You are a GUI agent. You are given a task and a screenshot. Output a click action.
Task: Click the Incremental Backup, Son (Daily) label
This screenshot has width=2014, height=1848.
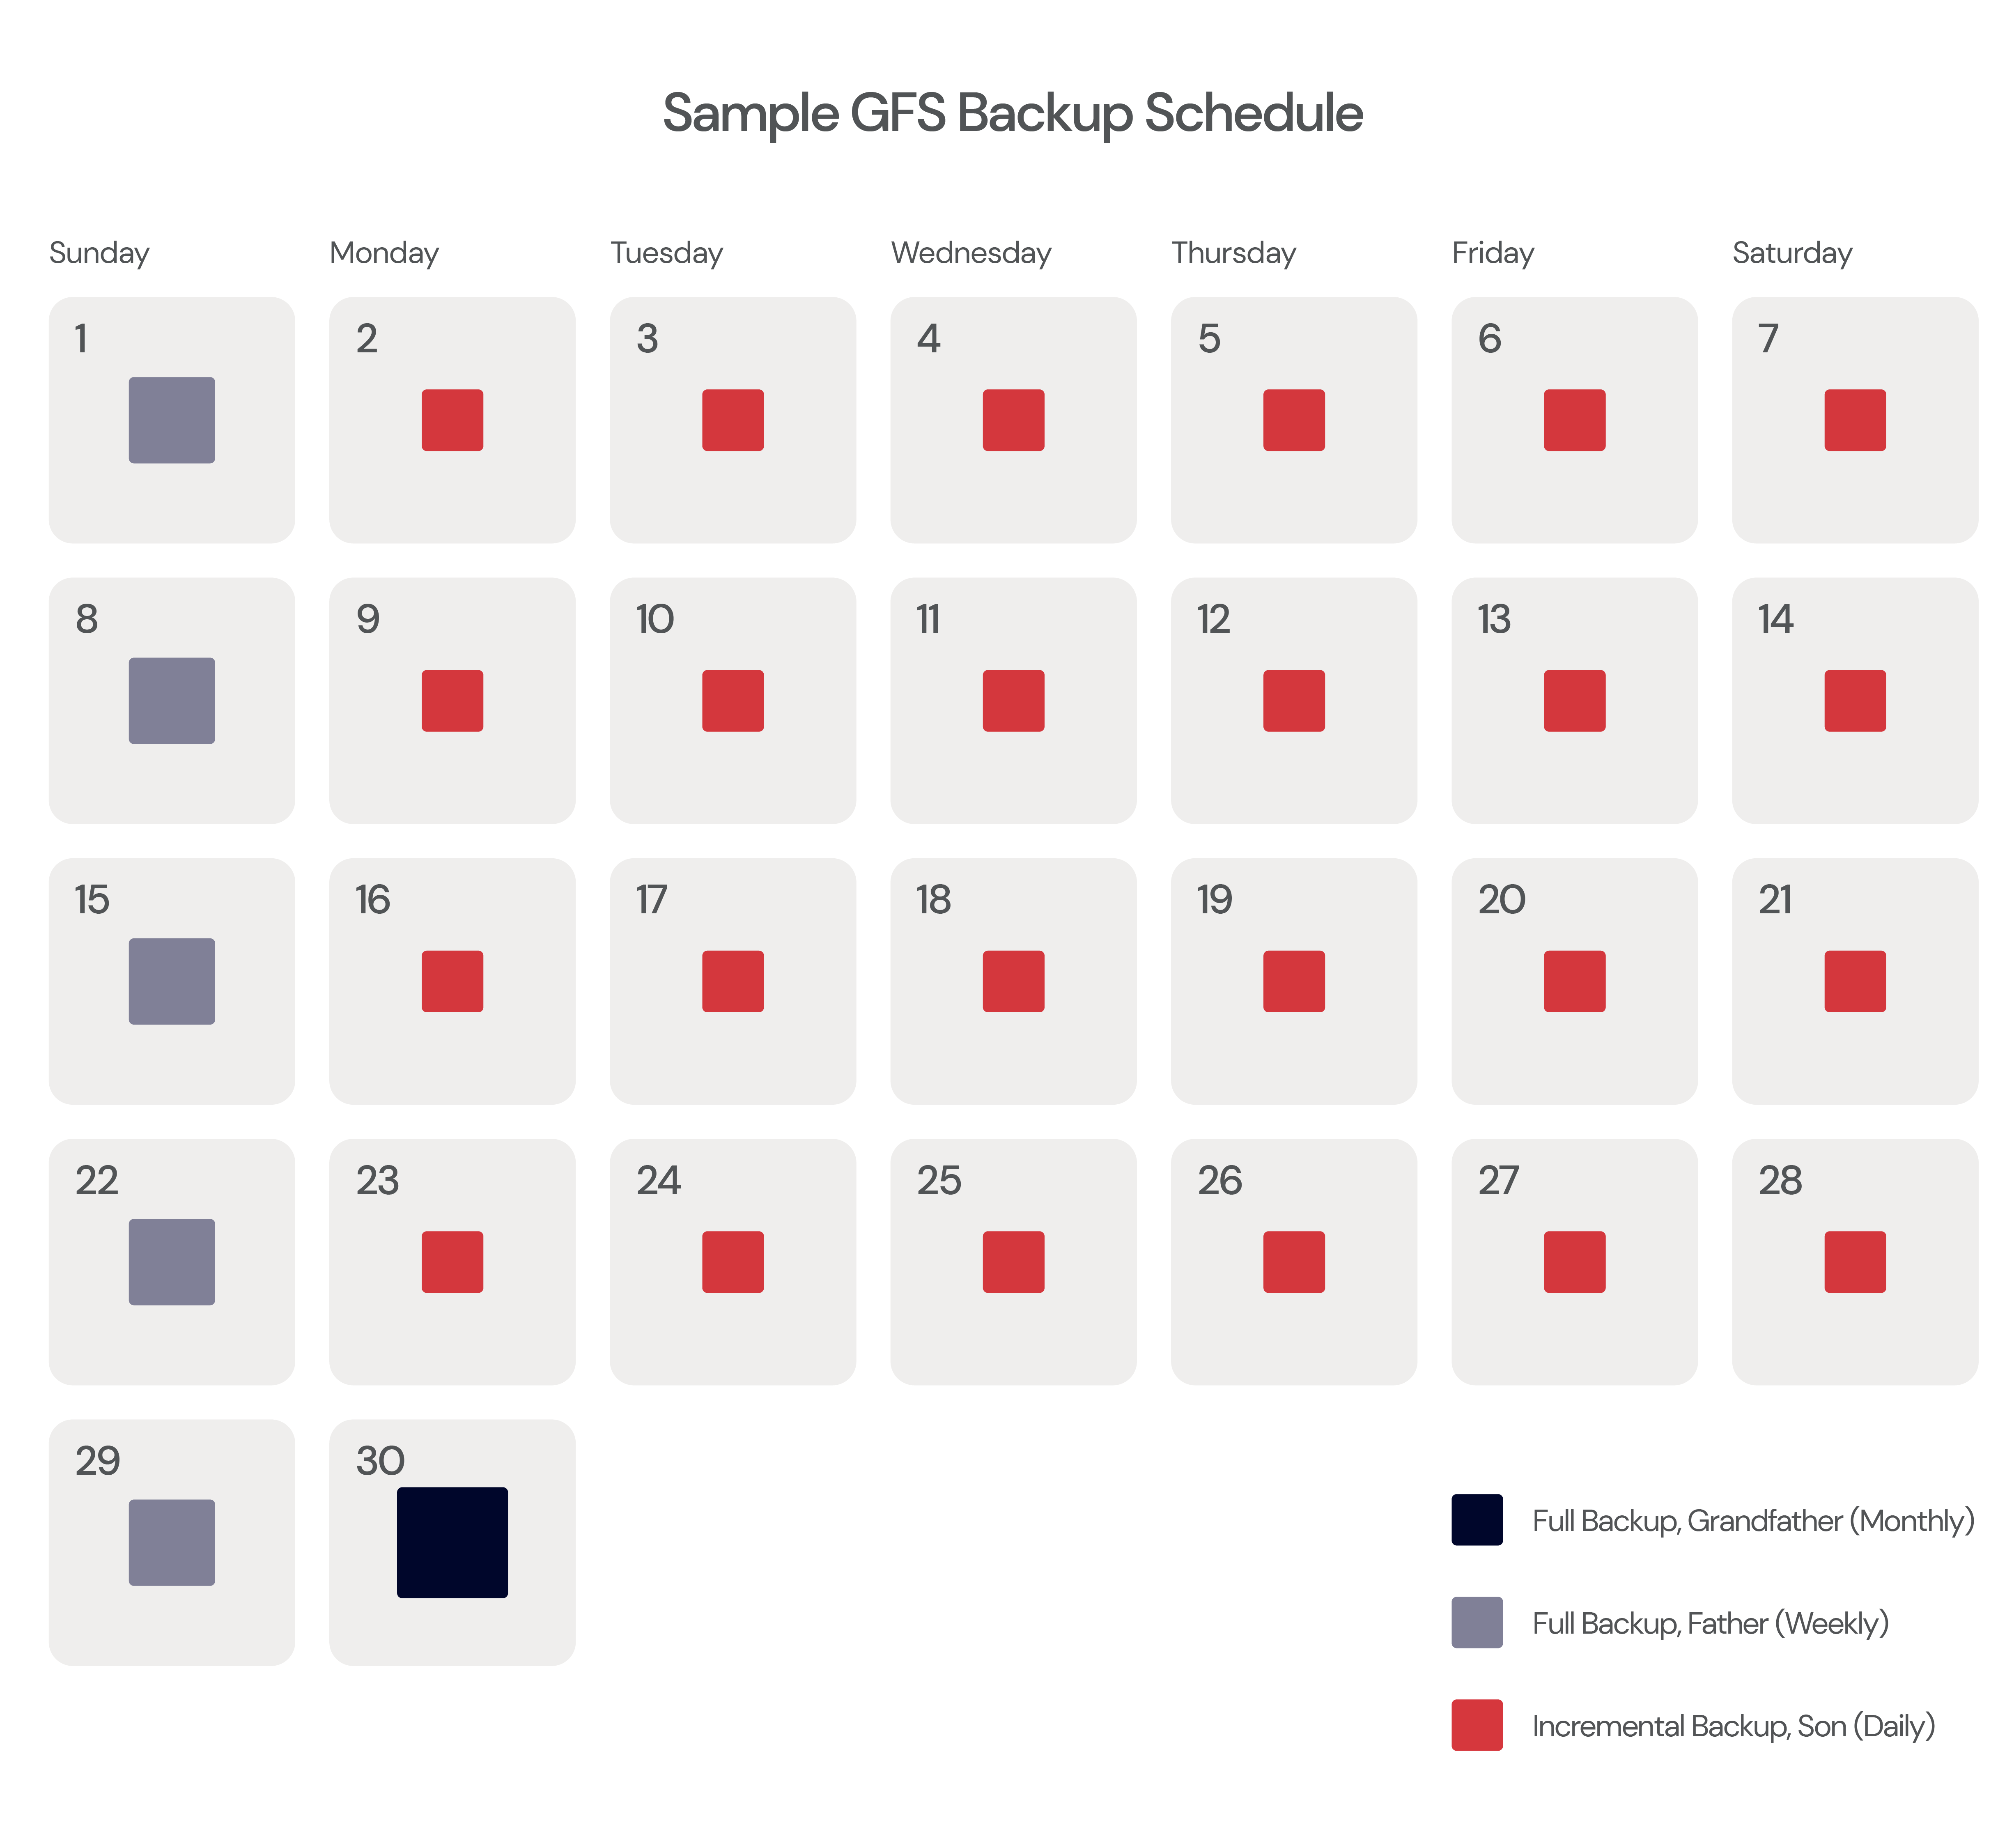pos(1734,1727)
